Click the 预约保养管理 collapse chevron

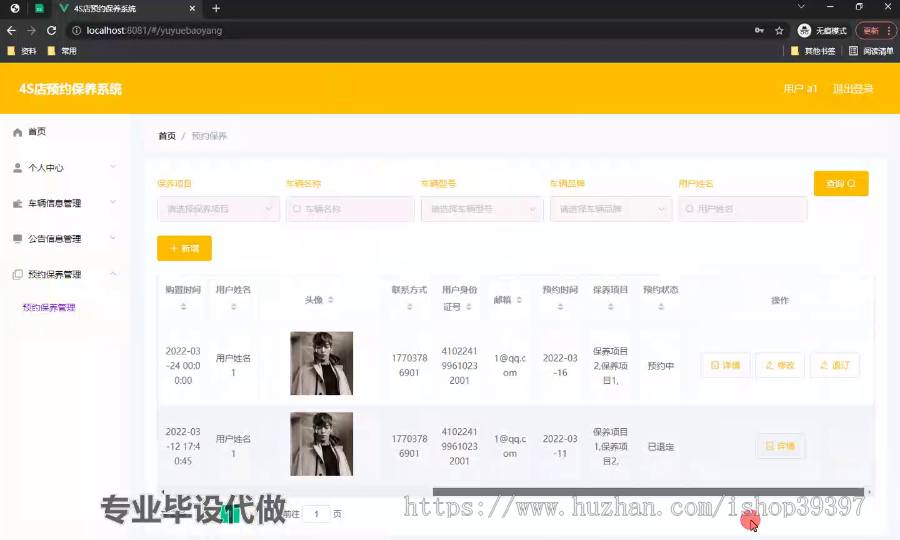pos(113,274)
